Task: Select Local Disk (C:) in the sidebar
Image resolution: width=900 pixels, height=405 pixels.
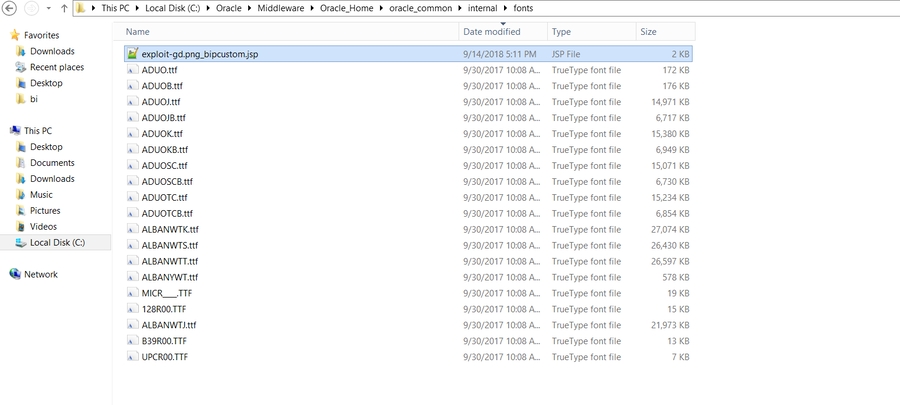Action: pyautogui.click(x=55, y=243)
